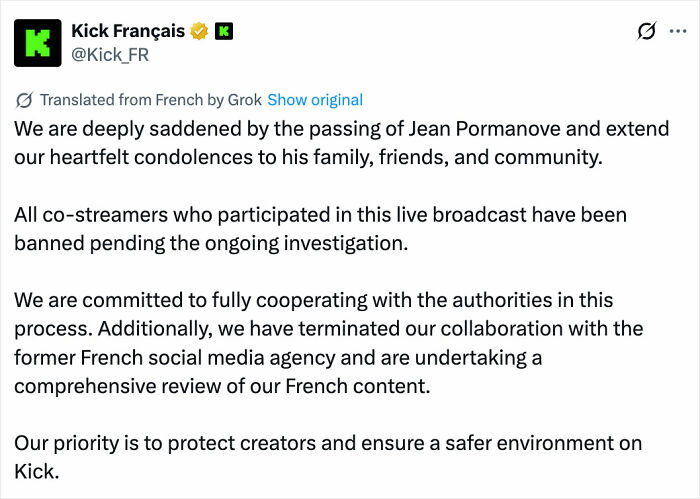Click paragraph about cooperating with authorities
Image resolution: width=700 pixels, height=499 pixels.
329,343
